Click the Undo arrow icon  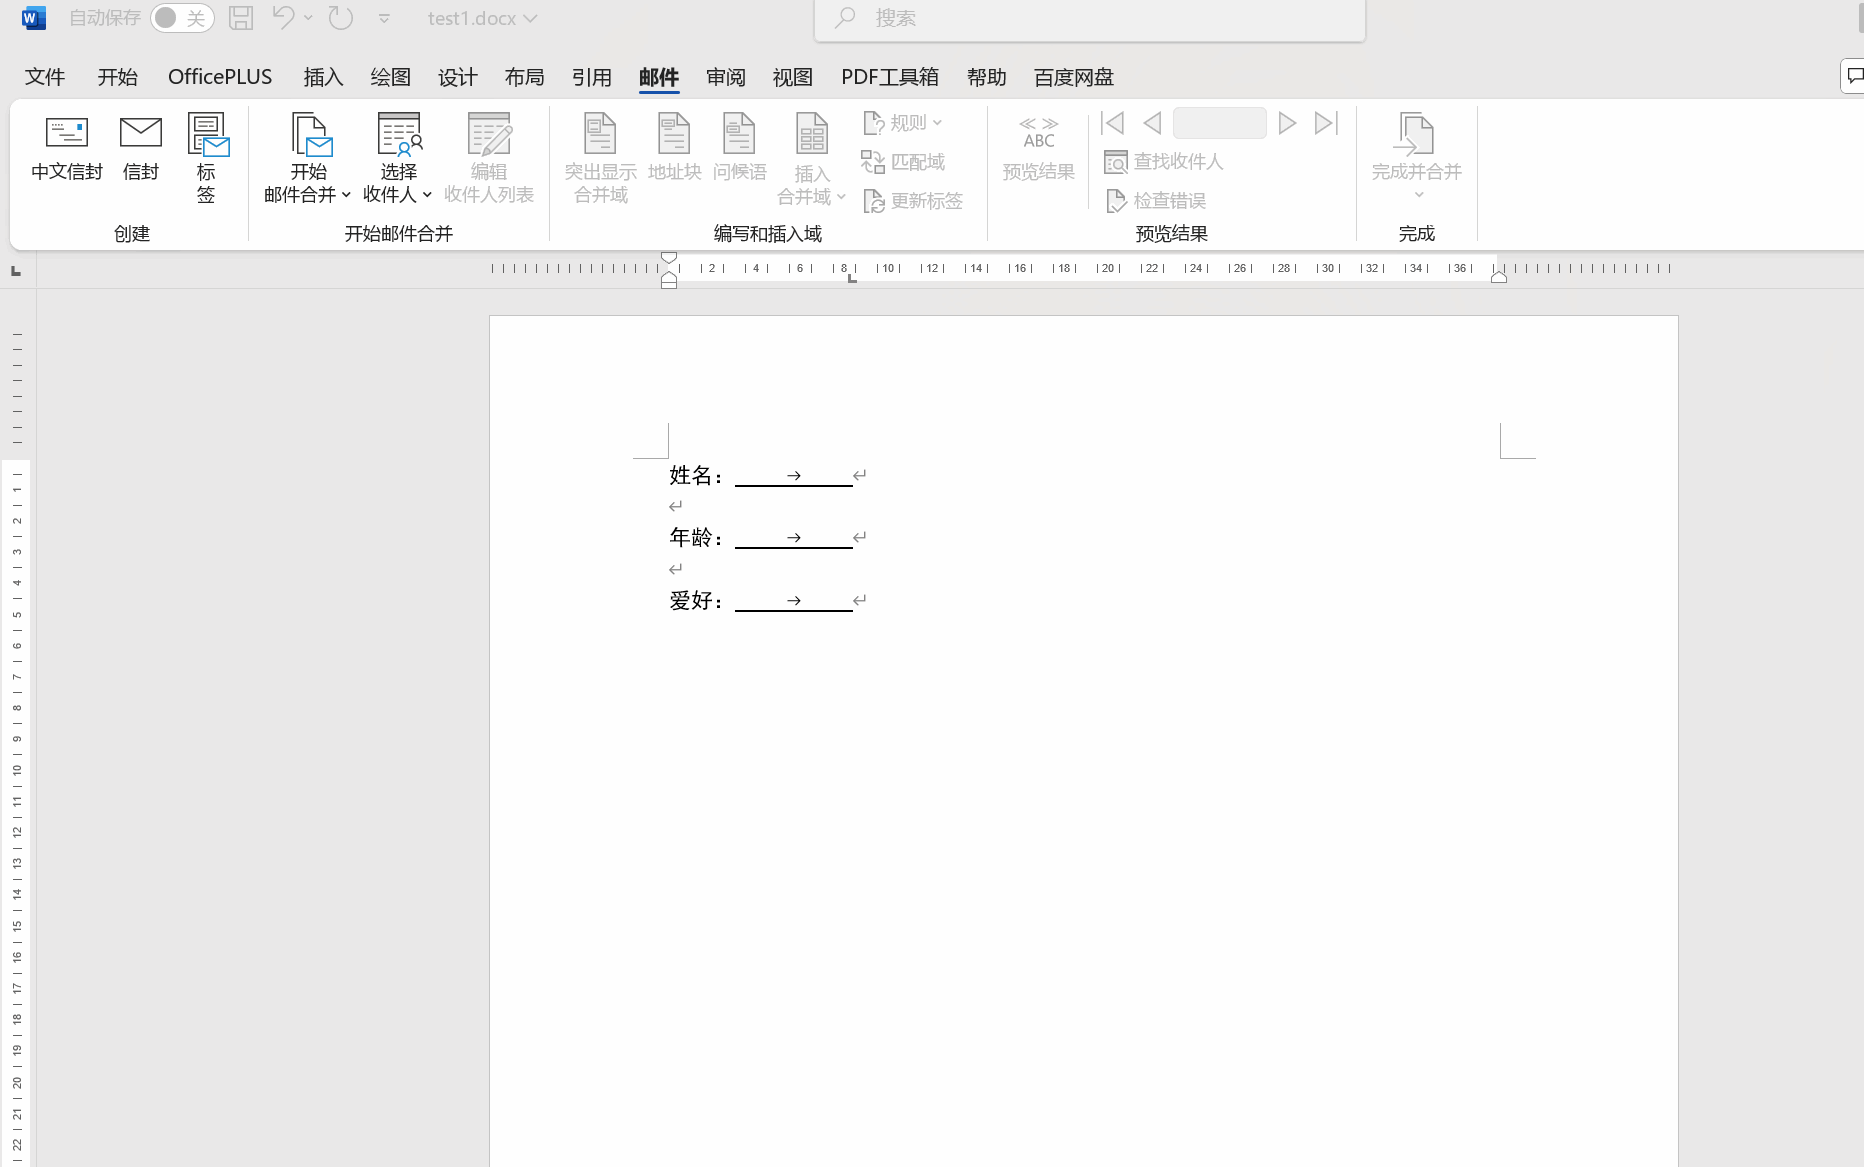pyautogui.click(x=283, y=18)
